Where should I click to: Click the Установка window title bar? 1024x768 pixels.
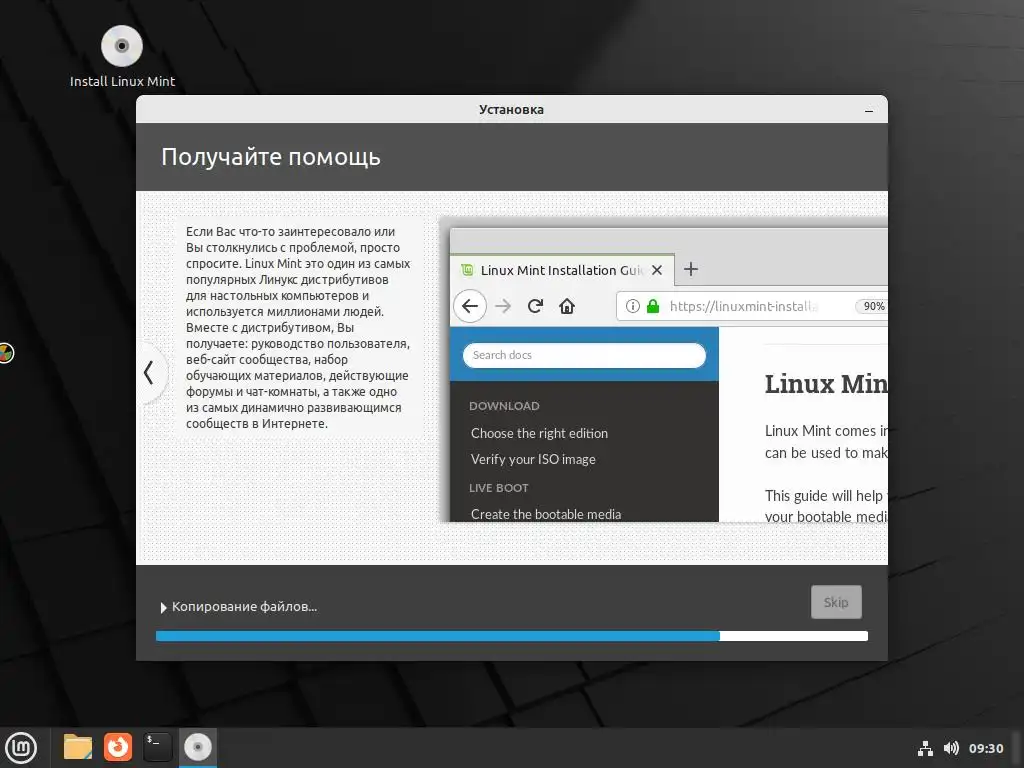tap(511, 109)
